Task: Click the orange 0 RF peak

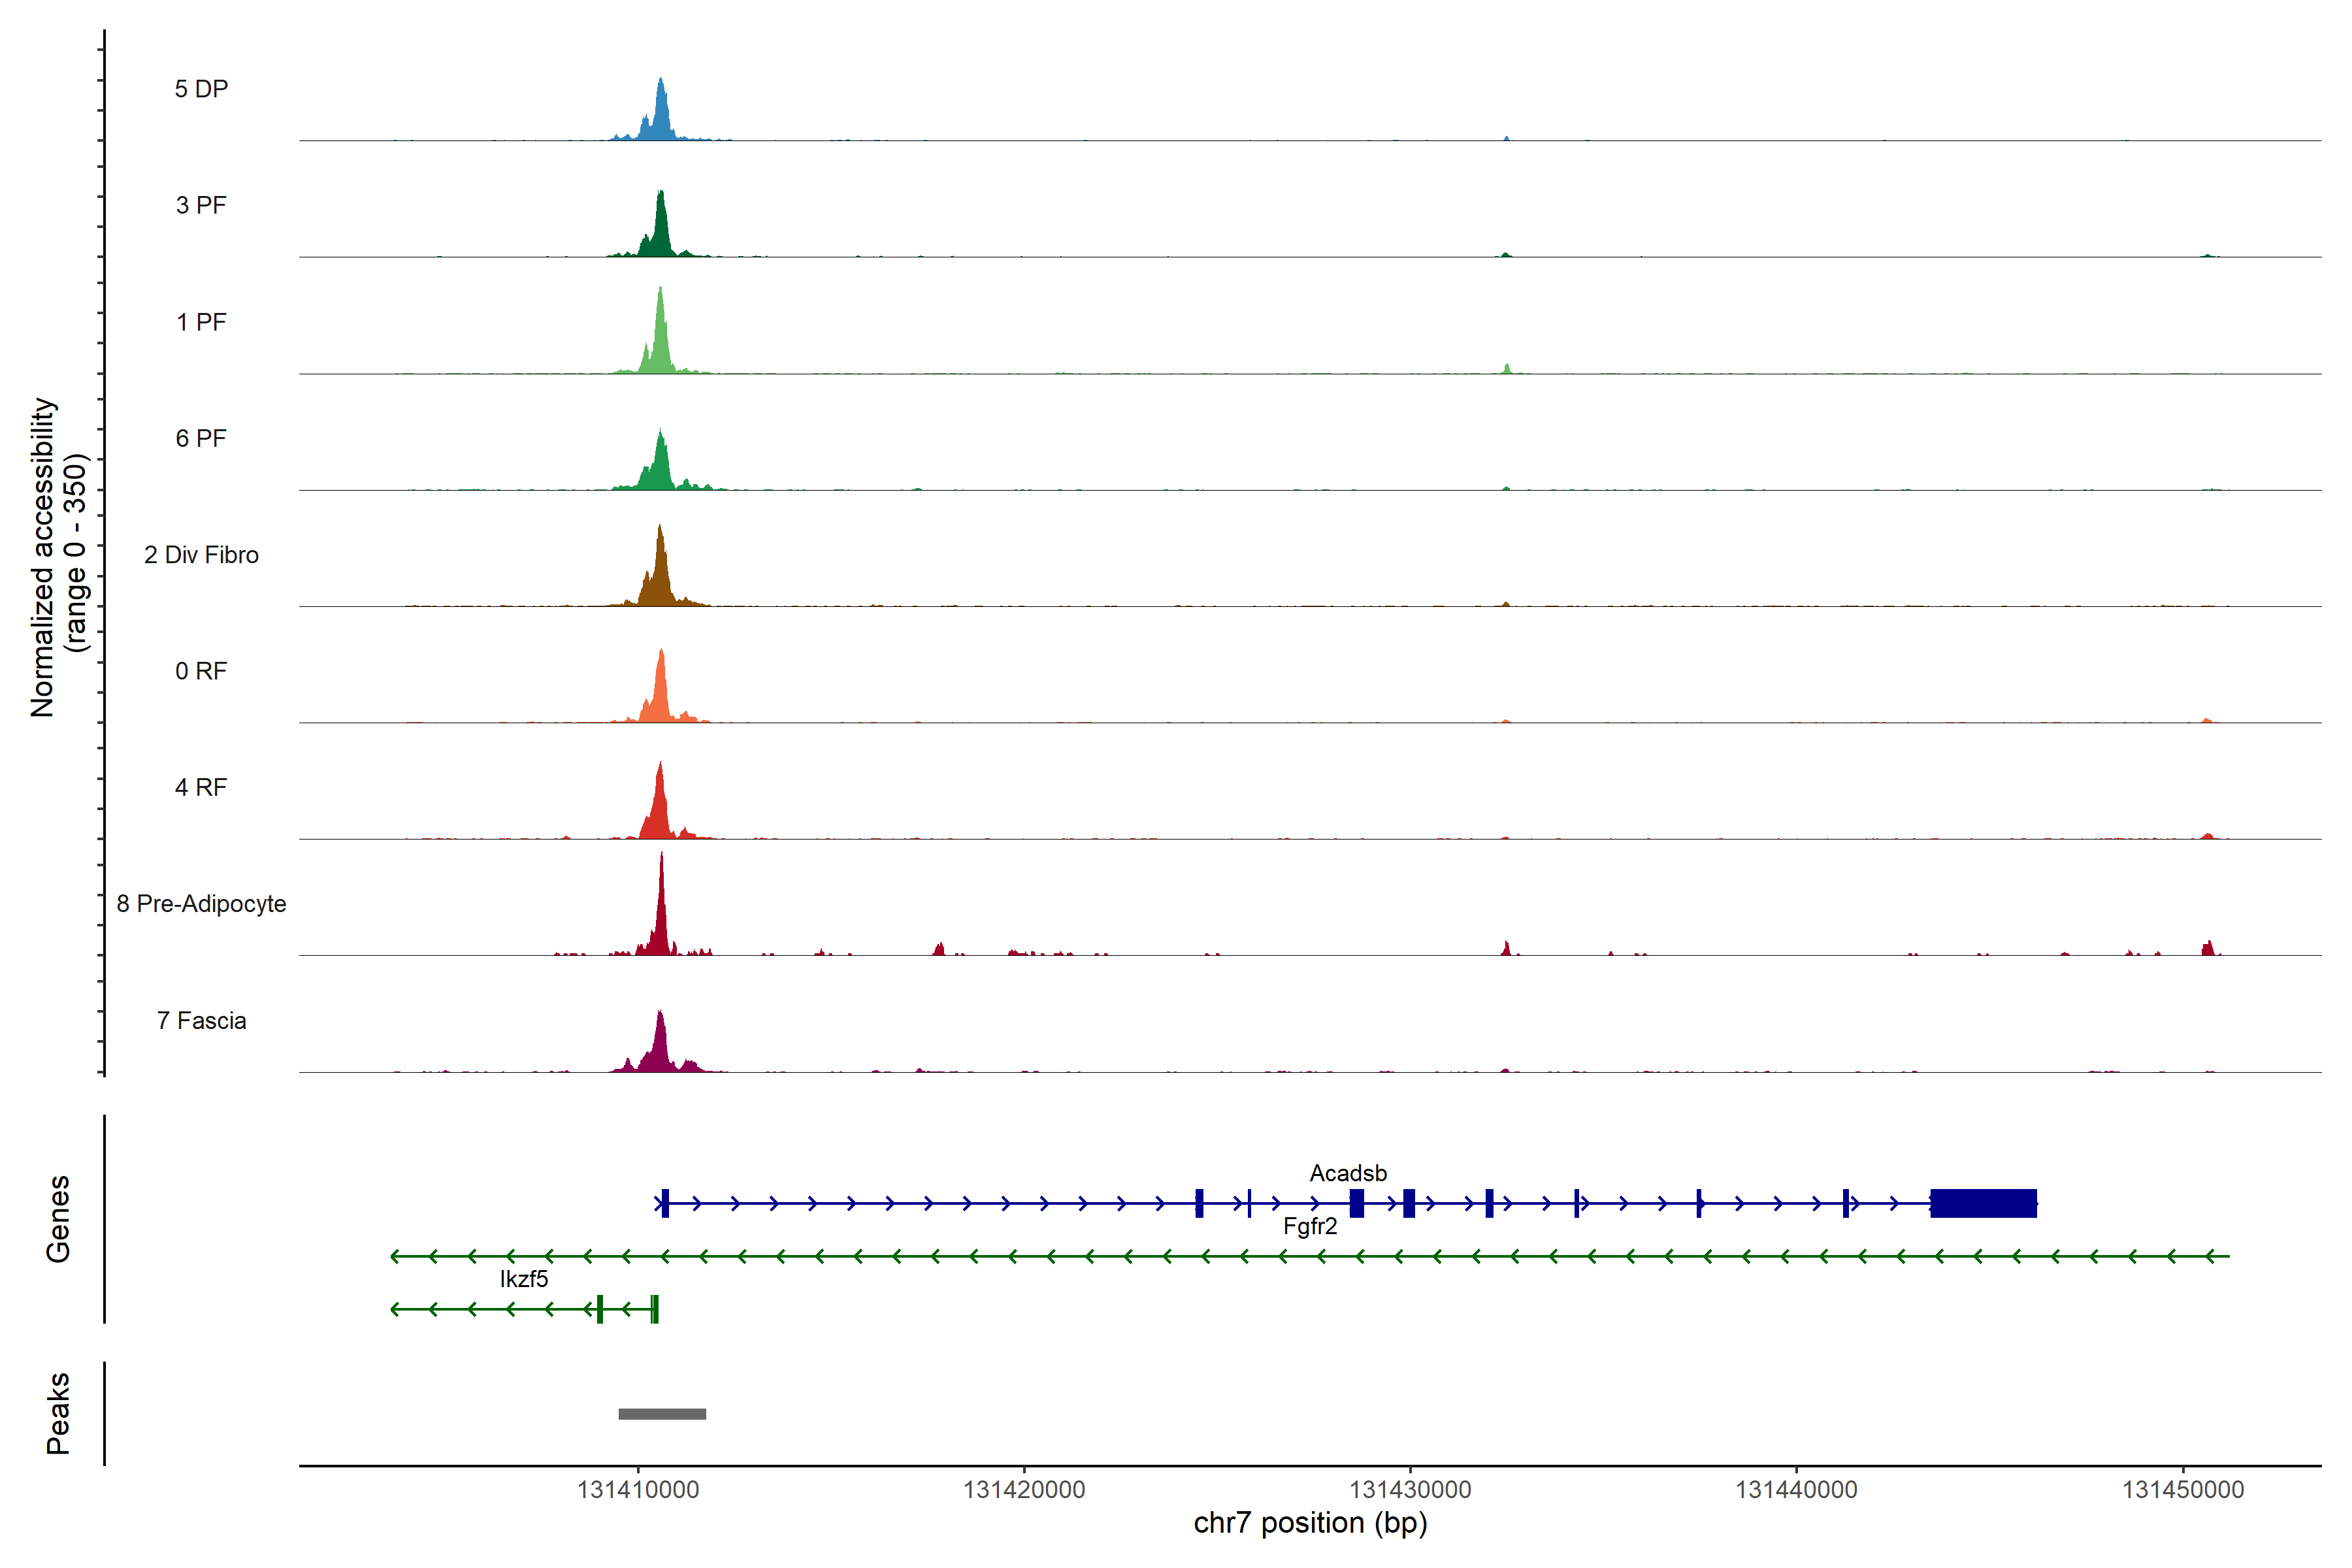Action: click(x=660, y=694)
